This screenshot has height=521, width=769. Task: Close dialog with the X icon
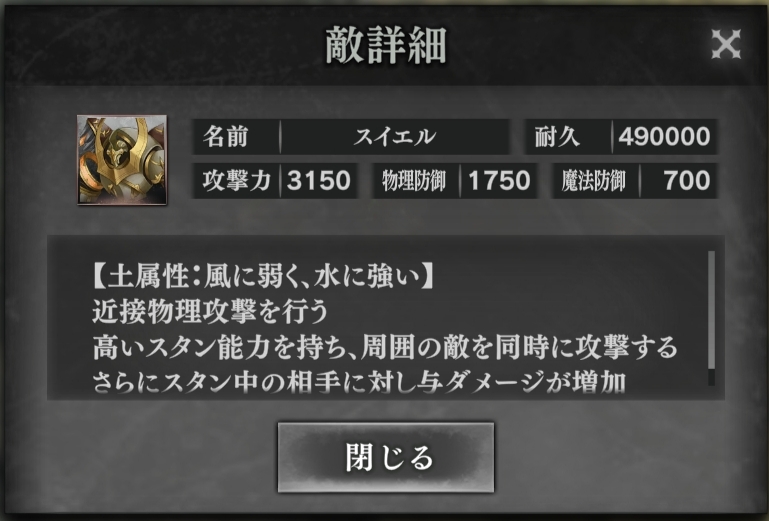[726, 44]
